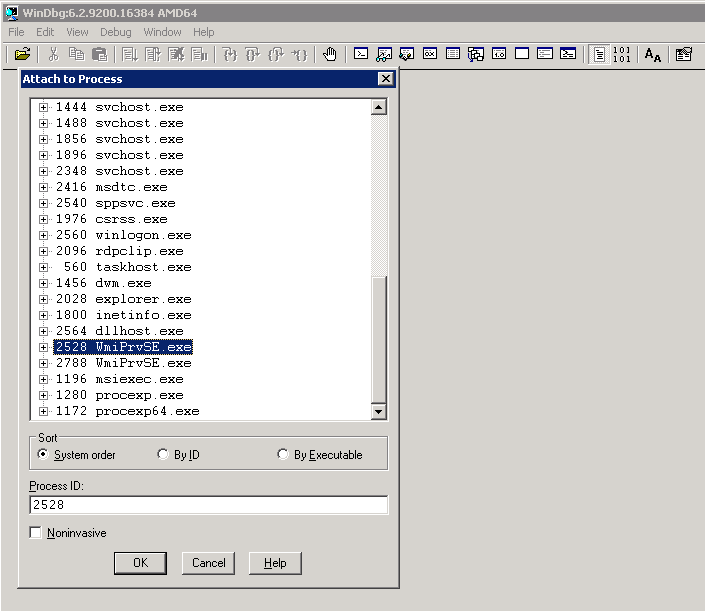This screenshot has width=705, height=611.
Task: Select the 2788 WmiPrvSE.exe row
Action: (x=124, y=363)
